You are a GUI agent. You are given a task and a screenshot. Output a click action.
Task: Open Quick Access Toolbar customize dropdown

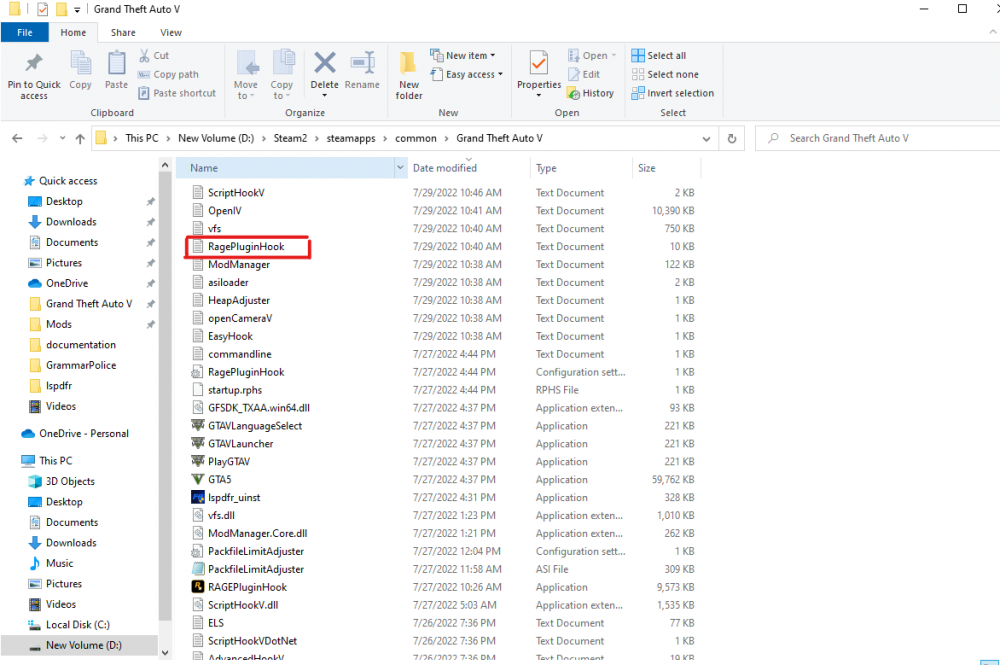77,10
